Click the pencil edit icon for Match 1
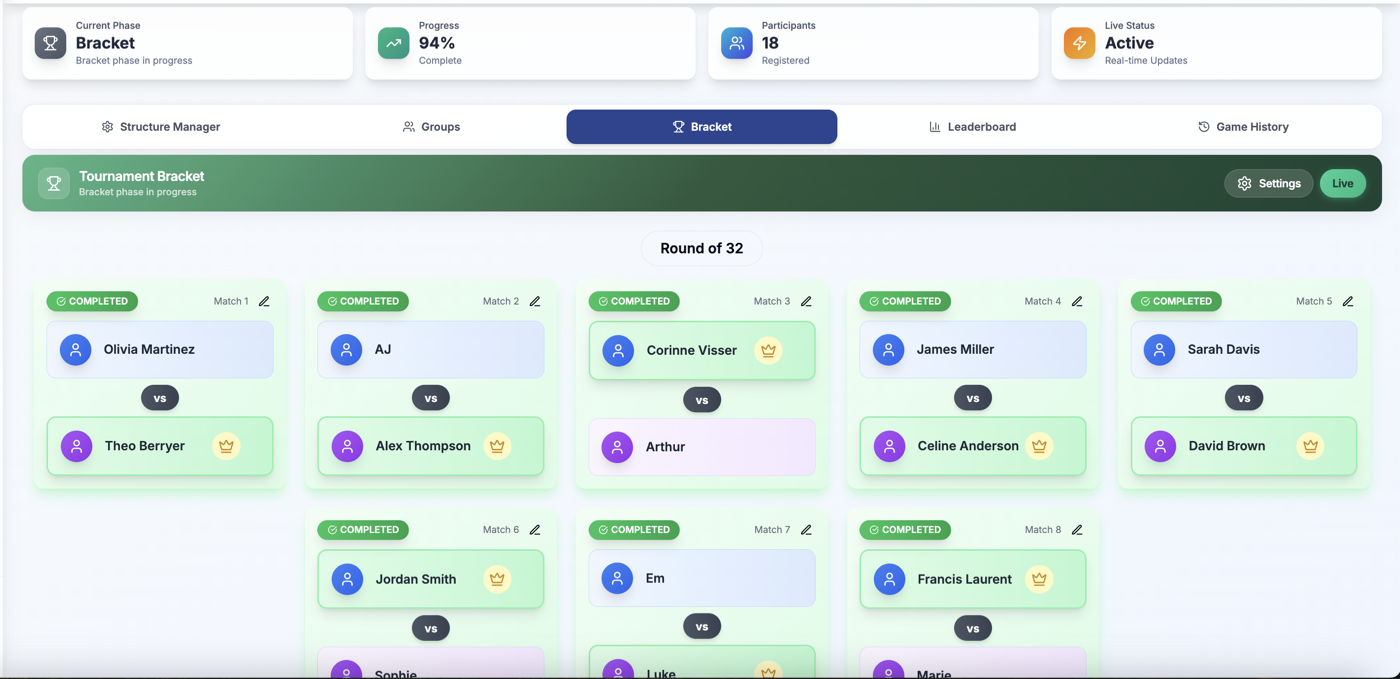 264,301
